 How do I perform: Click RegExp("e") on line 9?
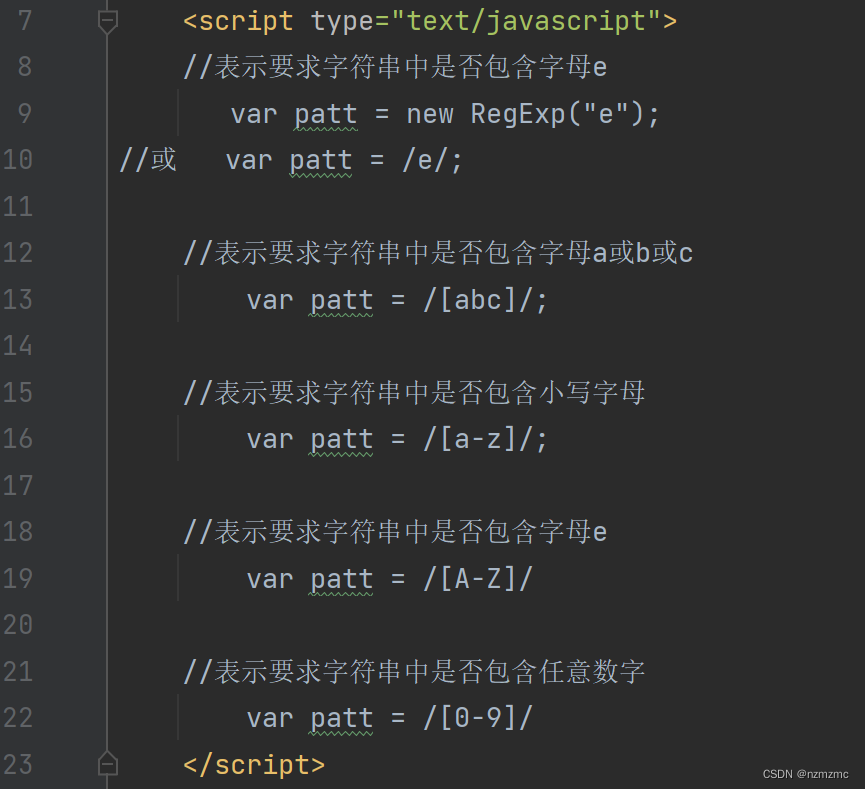pos(557,114)
